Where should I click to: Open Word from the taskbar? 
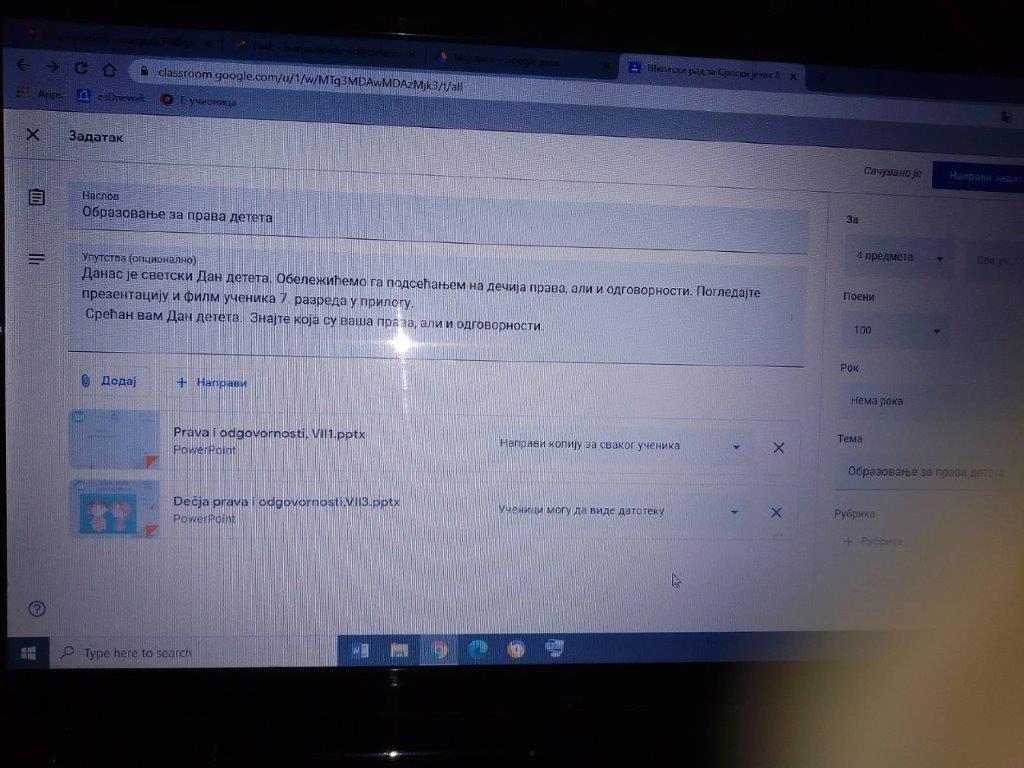click(x=360, y=650)
